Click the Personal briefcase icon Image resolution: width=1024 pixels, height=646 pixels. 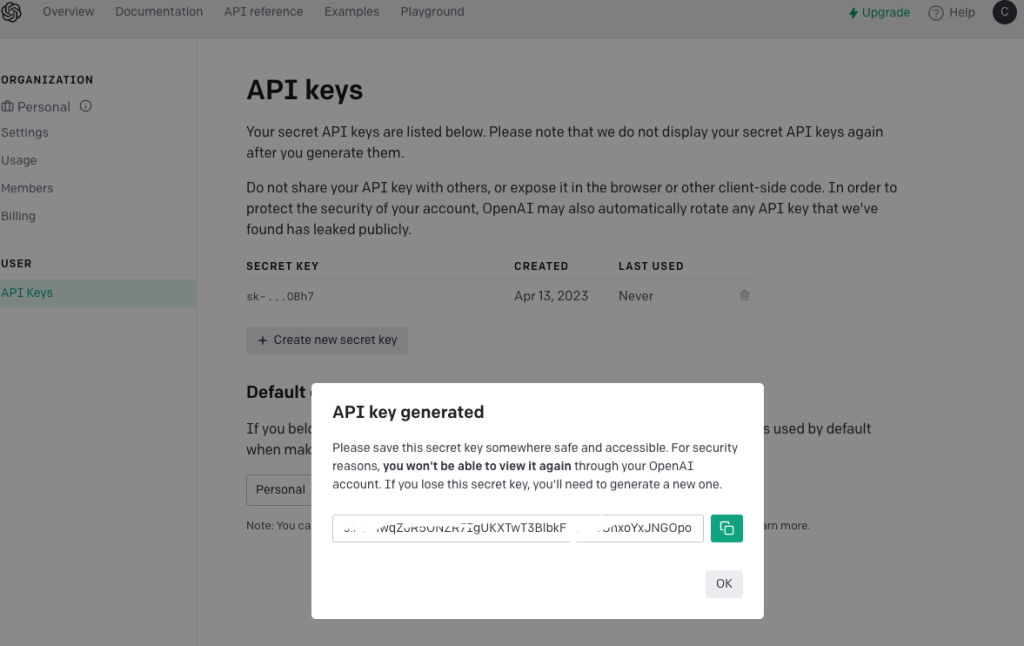point(7,106)
